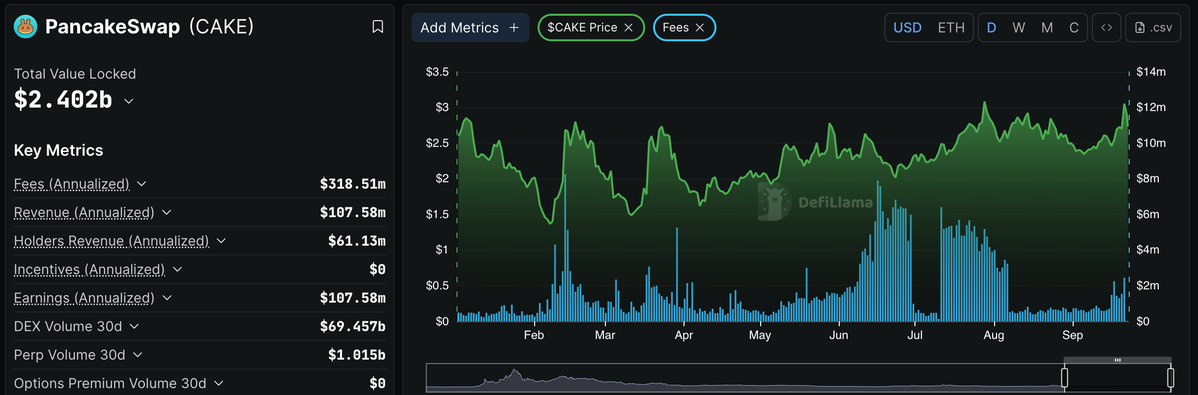Download chart data as .csv

click(x=1152, y=28)
